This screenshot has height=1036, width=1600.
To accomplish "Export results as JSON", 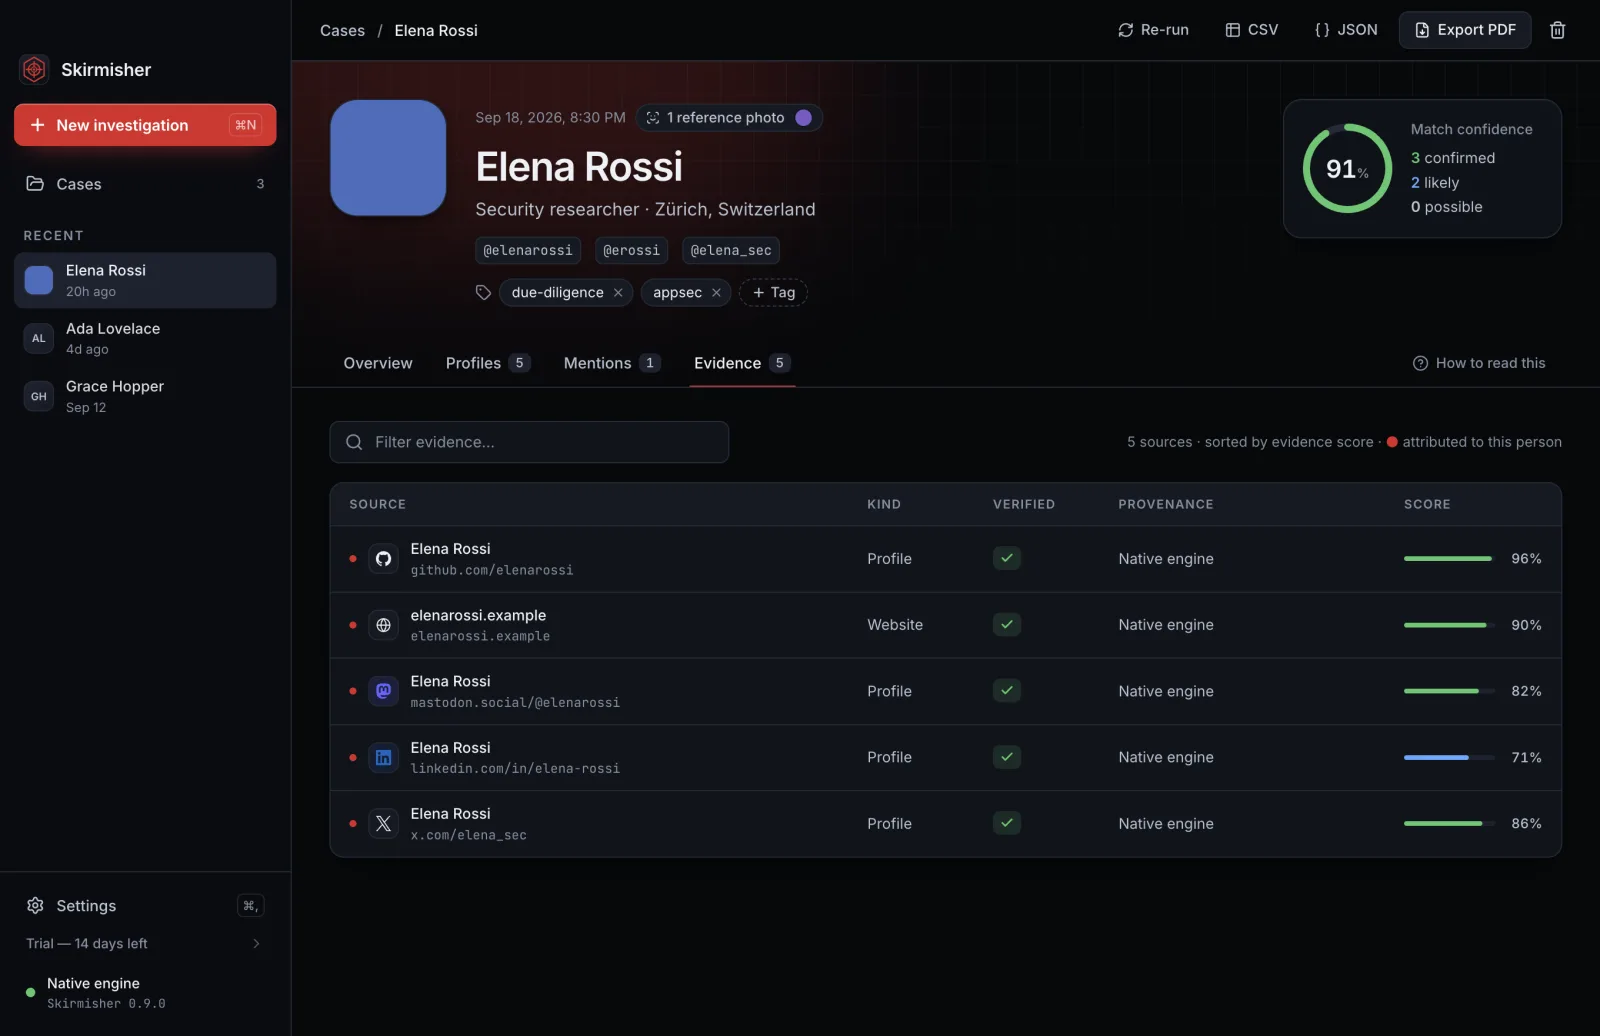I will coord(1346,30).
